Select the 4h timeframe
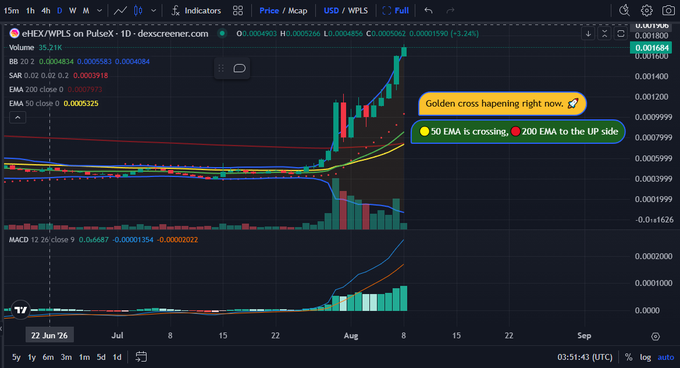The height and width of the screenshot is (368, 680). click(46, 10)
